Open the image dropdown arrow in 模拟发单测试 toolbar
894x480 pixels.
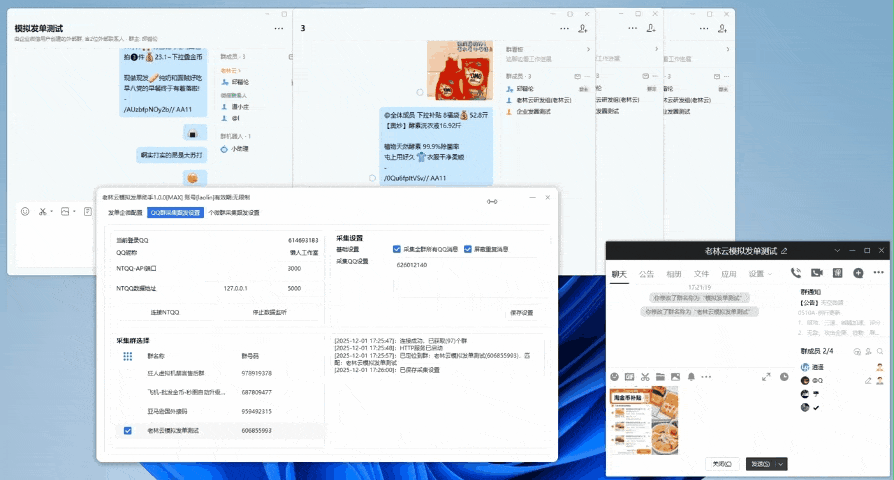[x=74, y=211]
